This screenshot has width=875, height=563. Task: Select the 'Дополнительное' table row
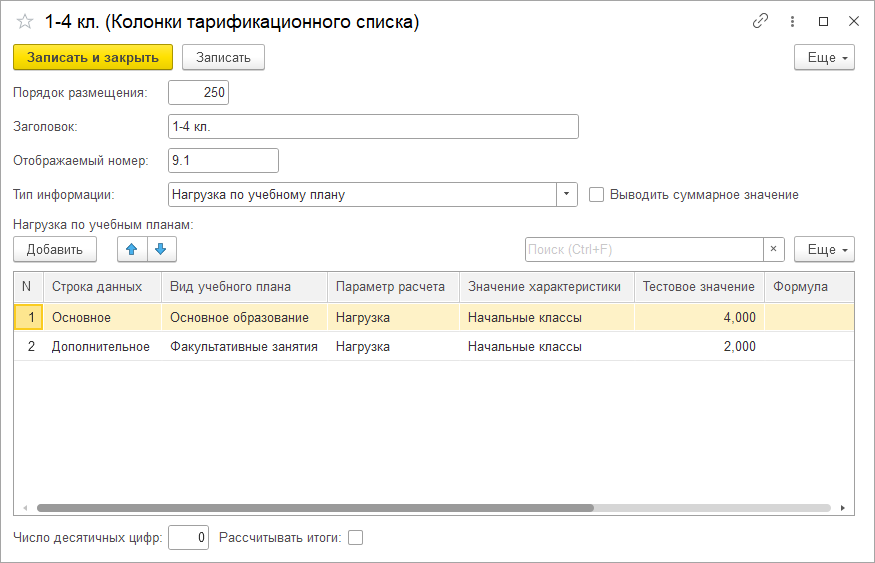tap(101, 347)
